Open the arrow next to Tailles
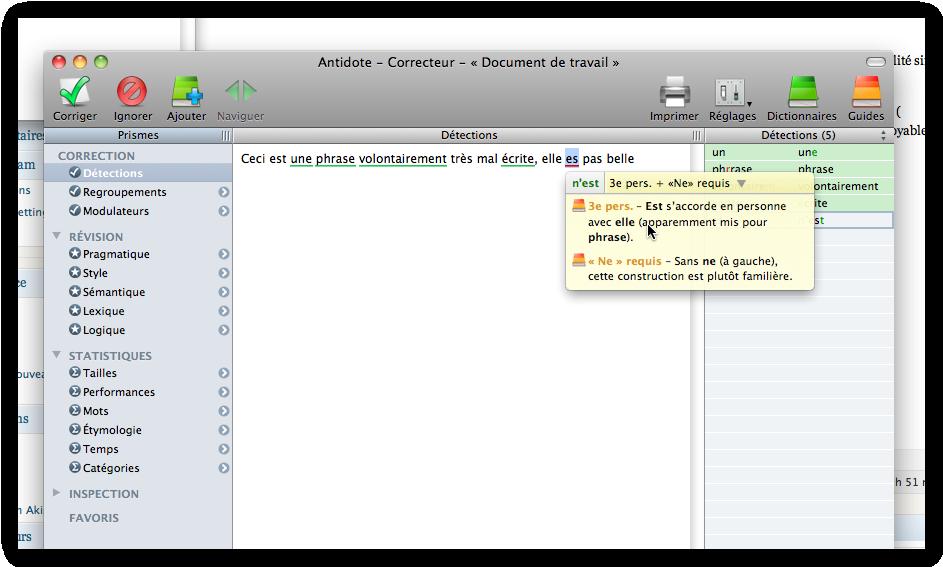This screenshot has width=943, height=567. click(x=224, y=373)
